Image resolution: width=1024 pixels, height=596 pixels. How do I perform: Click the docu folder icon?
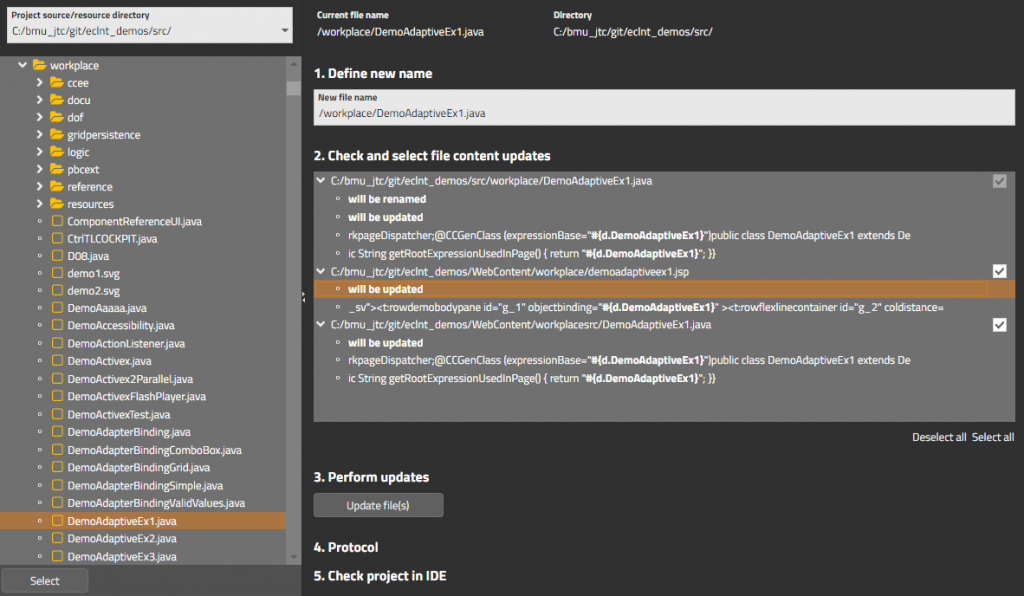(57, 100)
